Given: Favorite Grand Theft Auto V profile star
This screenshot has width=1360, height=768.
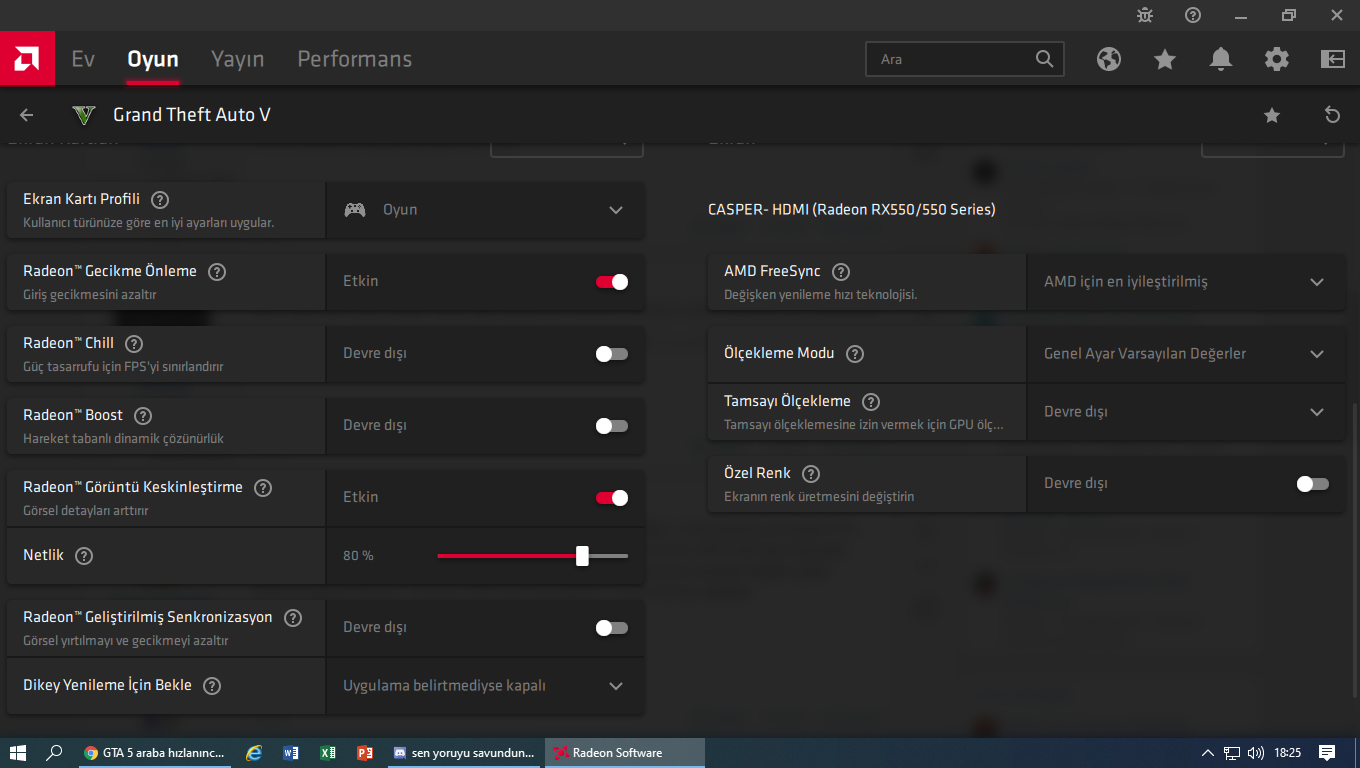Looking at the screenshot, I should tap(1272, 115).
